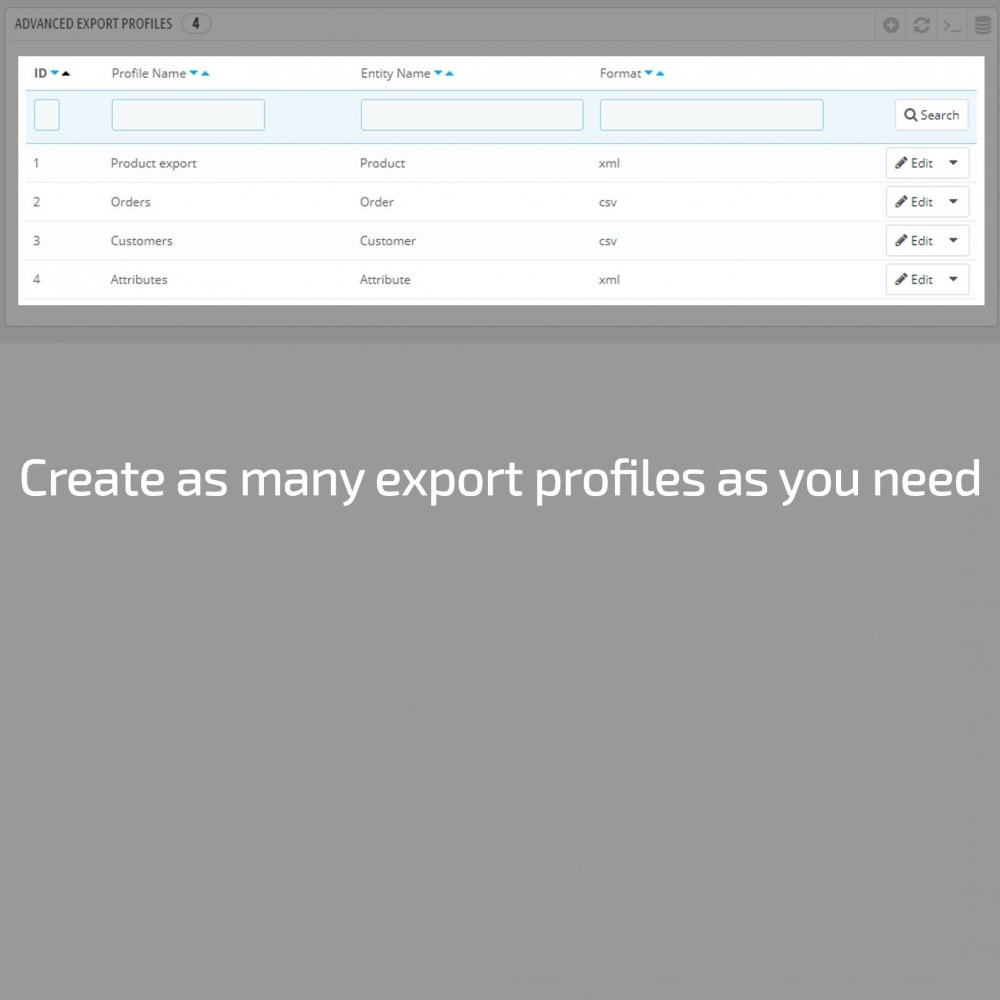Click the ID filter box
This screenshot has height=1000, width=1000.
tap(46, 115)
